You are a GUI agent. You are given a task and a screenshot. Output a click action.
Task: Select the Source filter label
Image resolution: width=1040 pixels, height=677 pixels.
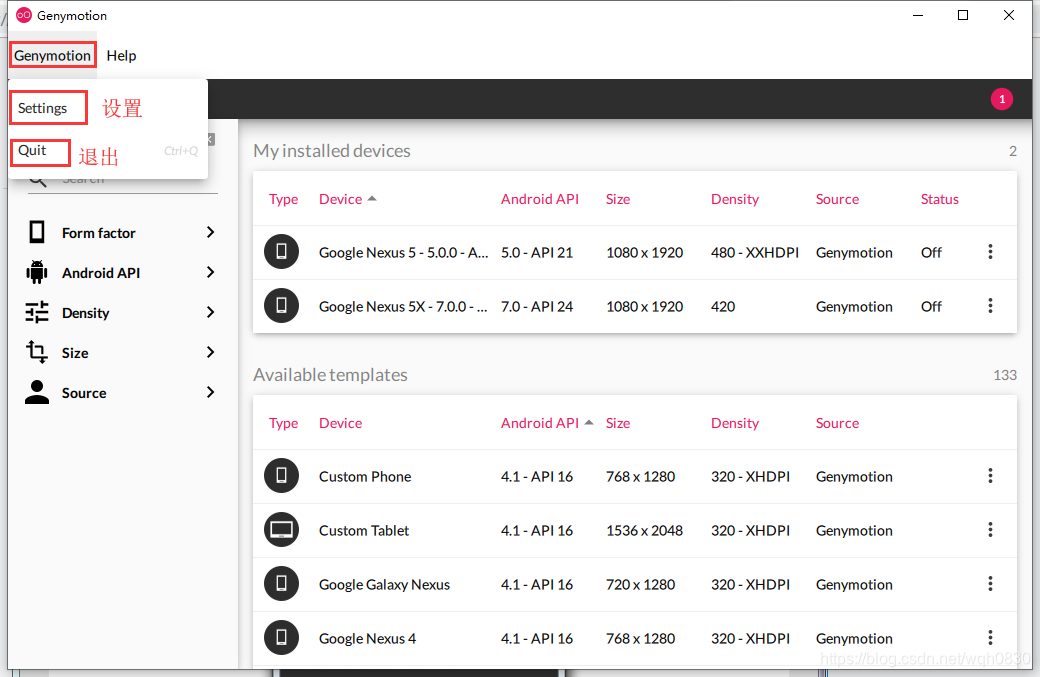click(84, 393)
